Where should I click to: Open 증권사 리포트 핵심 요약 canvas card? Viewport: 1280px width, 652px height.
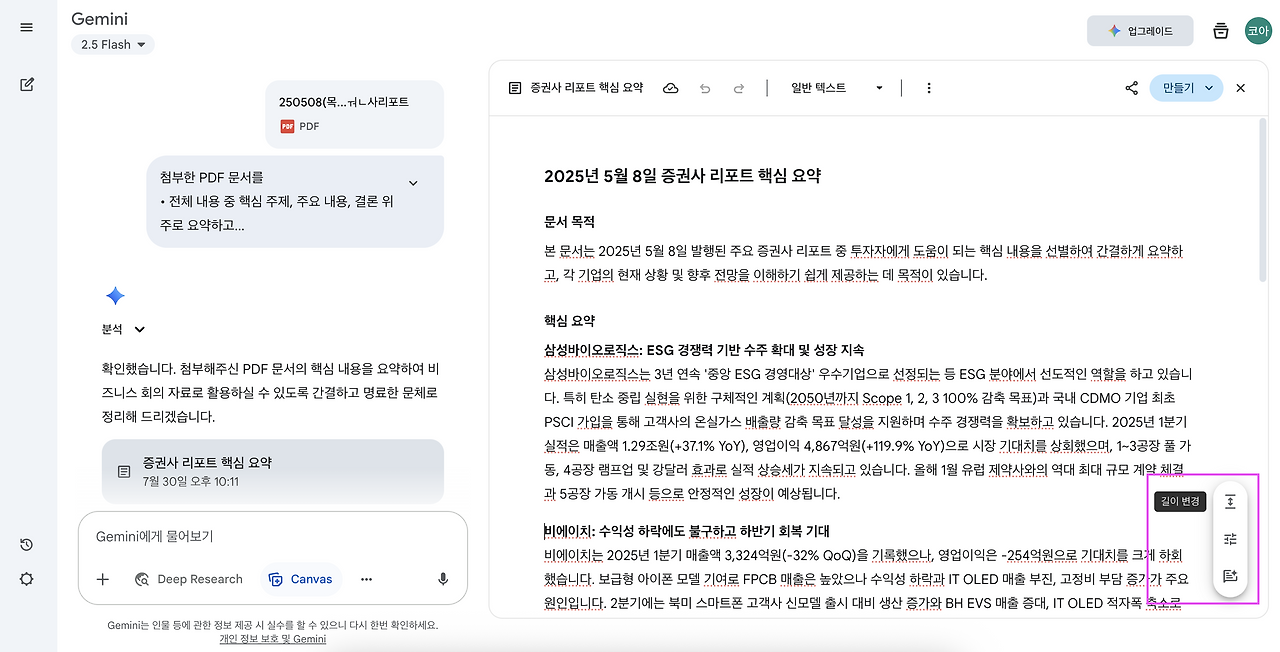tap(272, 471)
